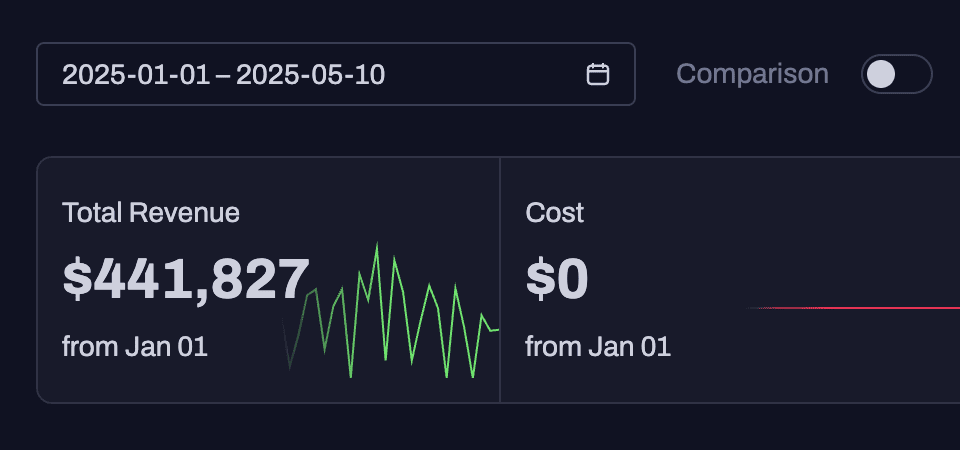Click the calendar icon in date field

598,74
